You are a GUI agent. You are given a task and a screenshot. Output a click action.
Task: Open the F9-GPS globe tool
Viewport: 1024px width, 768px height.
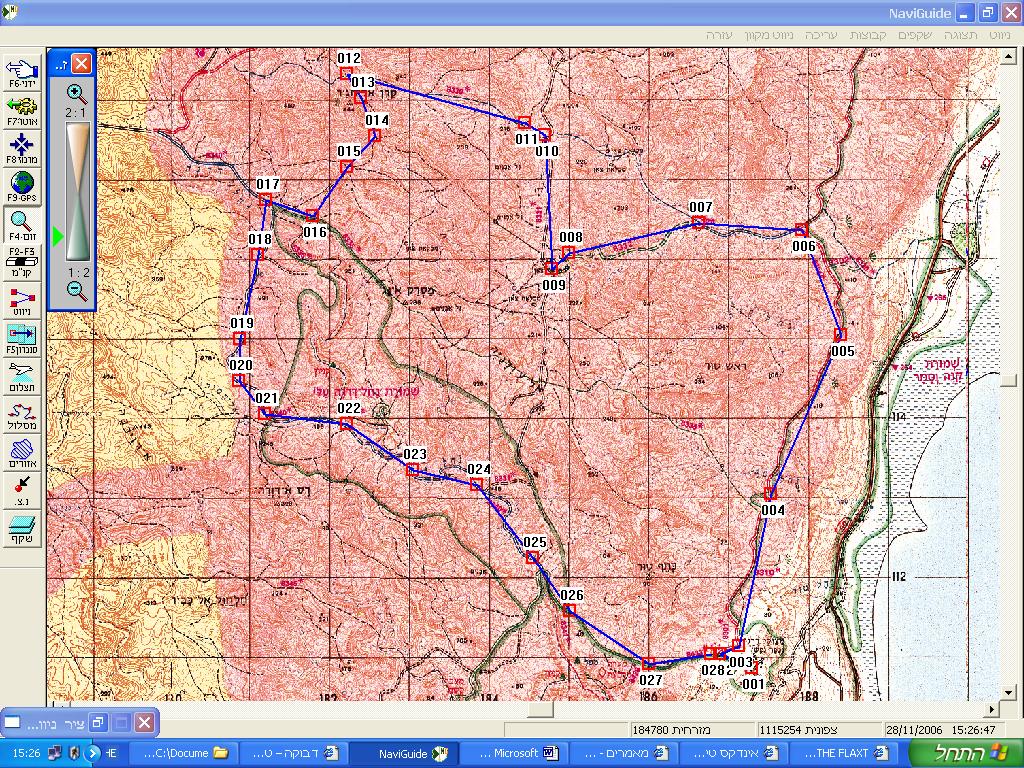[x=22, y=186]
